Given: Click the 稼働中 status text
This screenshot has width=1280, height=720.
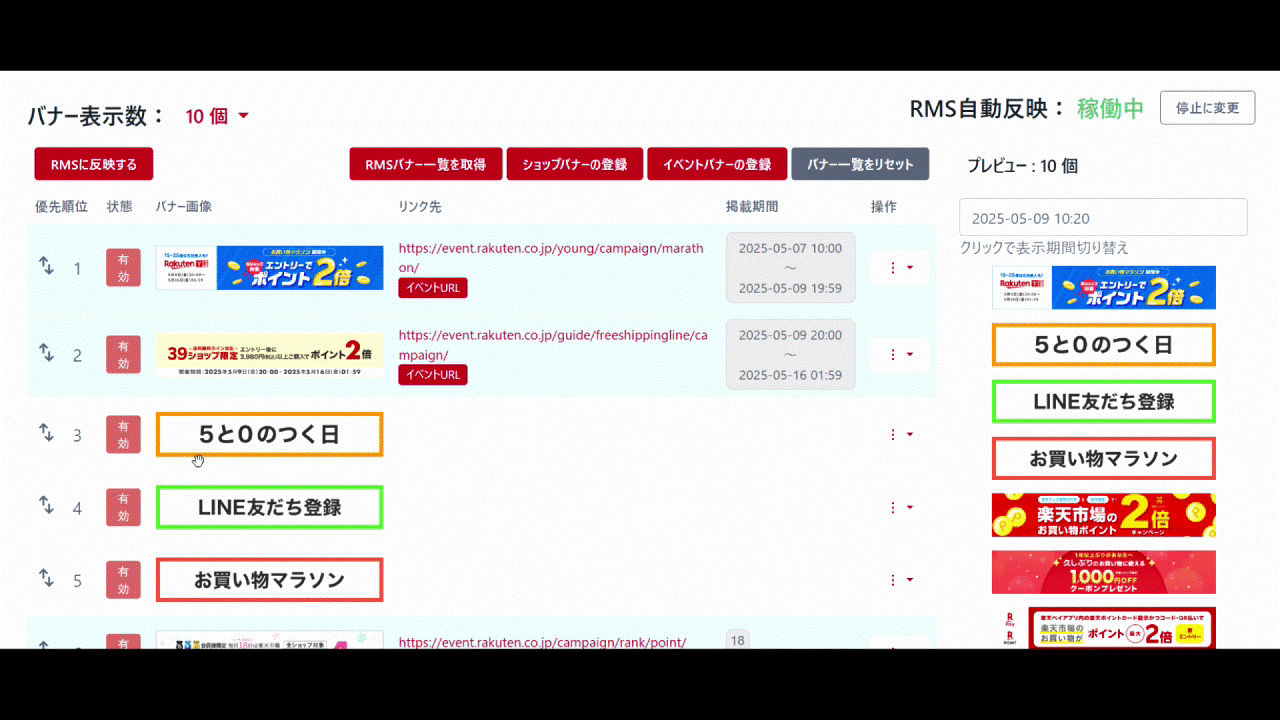Looking at the screenshot, I should tap(1110, 109).
